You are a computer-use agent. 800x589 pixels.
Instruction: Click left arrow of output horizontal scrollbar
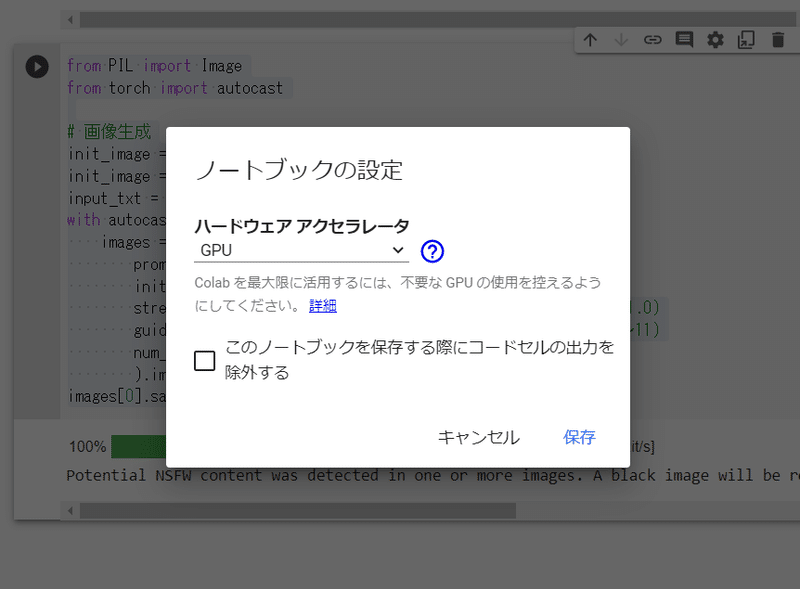pos(70,511)
